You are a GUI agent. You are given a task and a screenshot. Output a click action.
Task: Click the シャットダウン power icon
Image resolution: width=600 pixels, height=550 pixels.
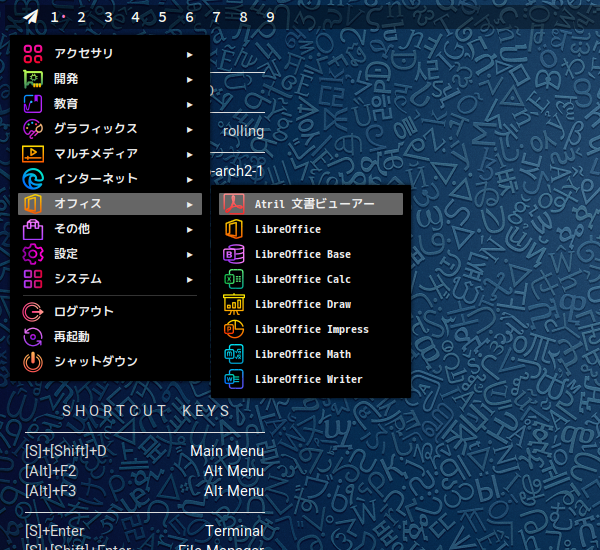coord(33,362)
